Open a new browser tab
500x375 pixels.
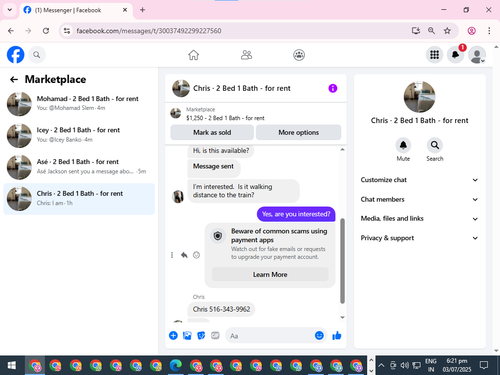coord(142,10)
